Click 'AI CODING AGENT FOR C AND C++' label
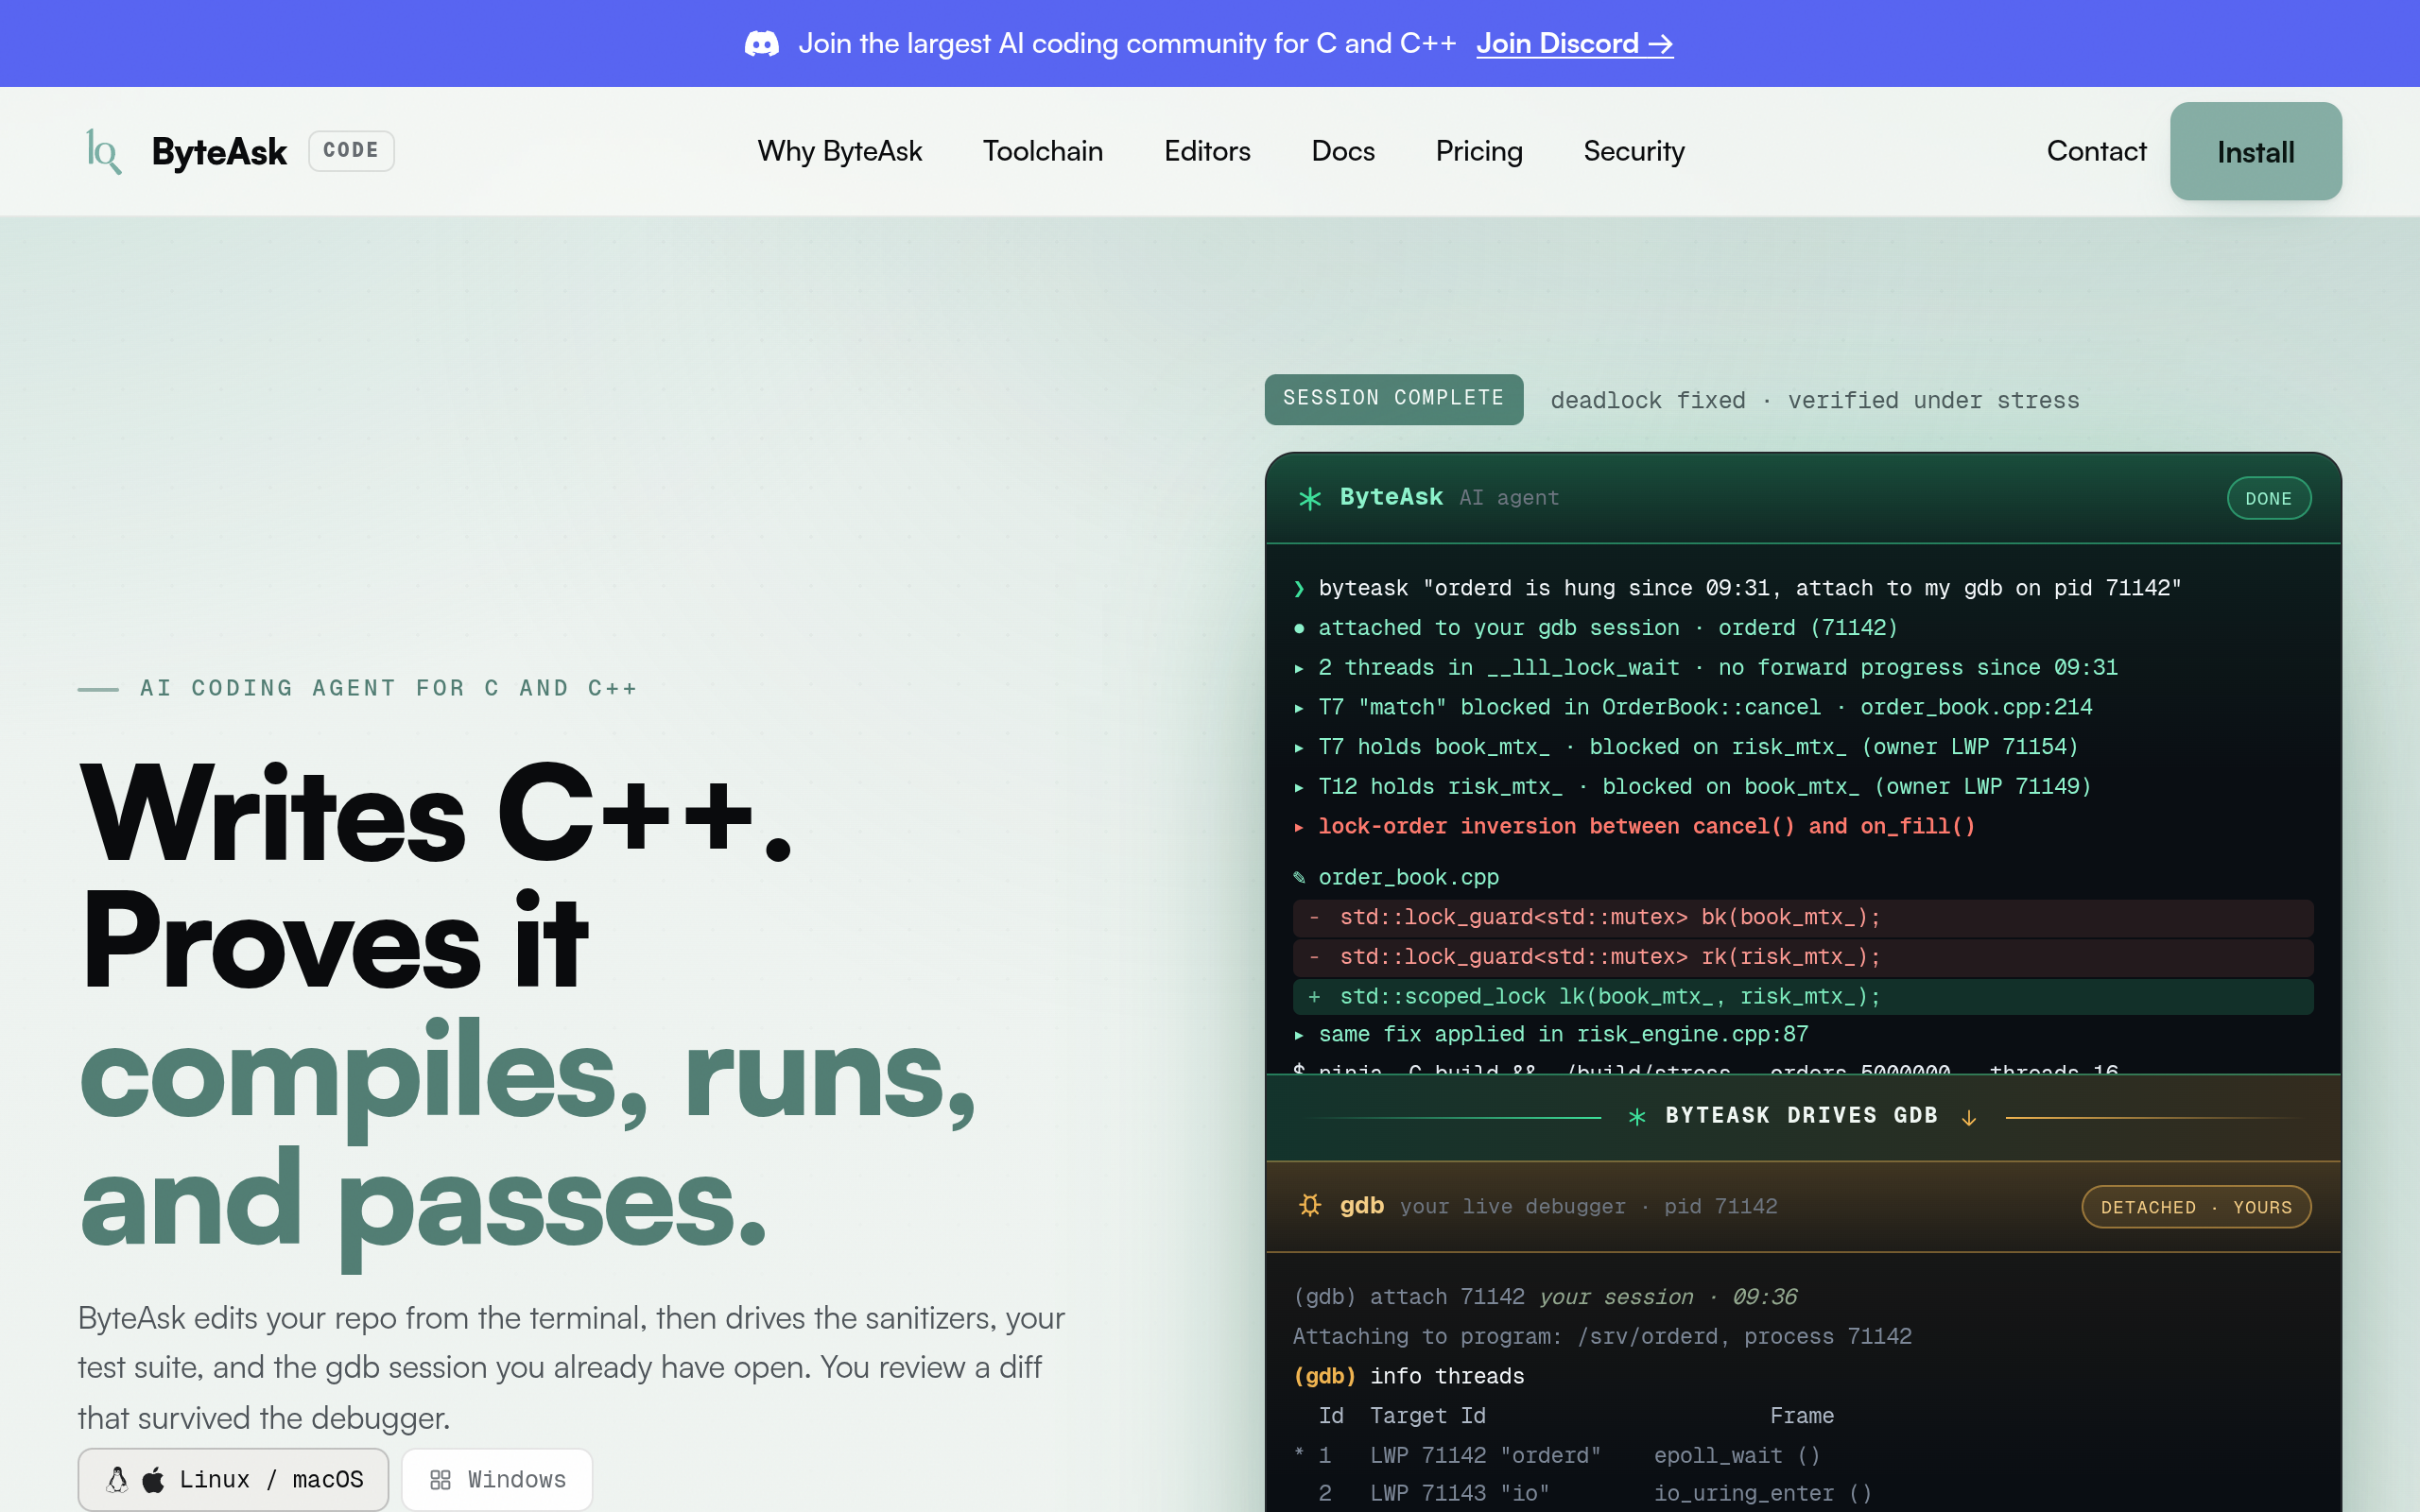 pyautogui.click(x=388, y=688)
